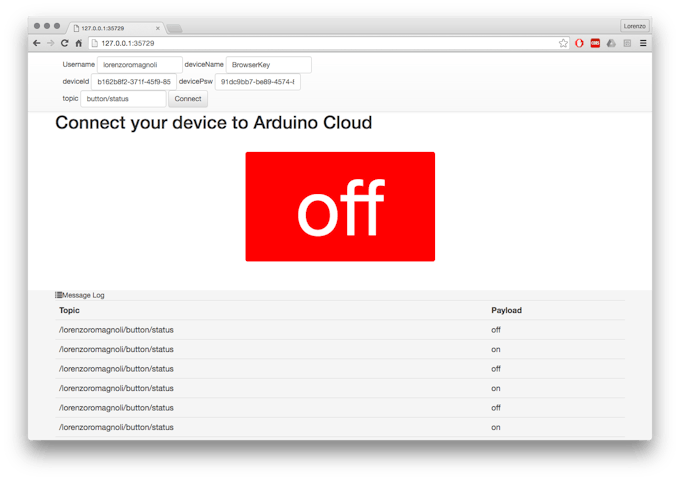
Task: Reload the current page
Action: tap(64, 43)
